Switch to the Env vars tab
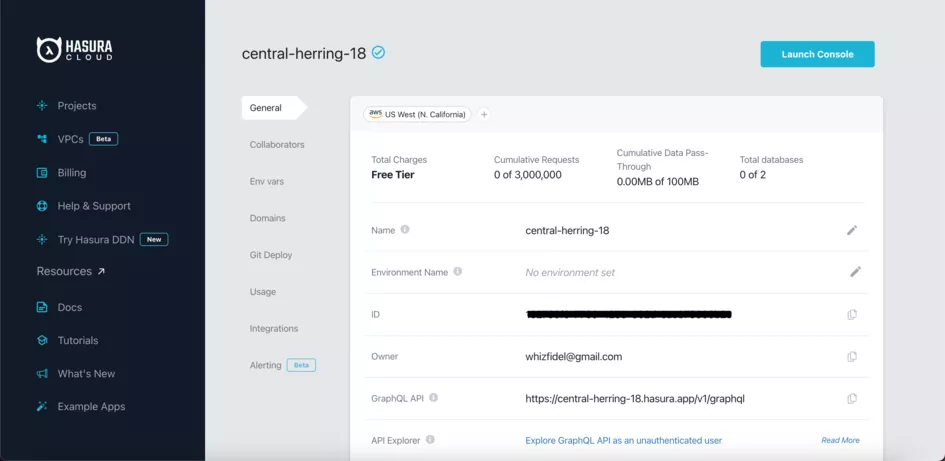 click(266, 181)
